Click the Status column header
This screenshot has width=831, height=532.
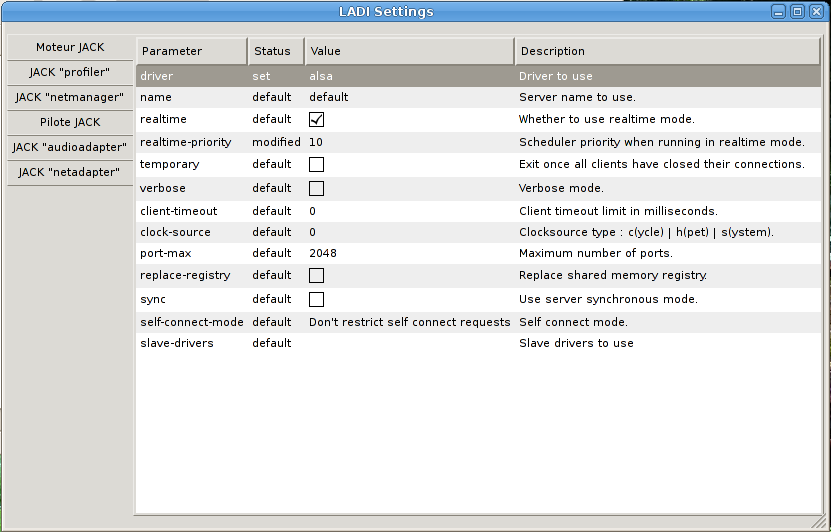[275, 51]
